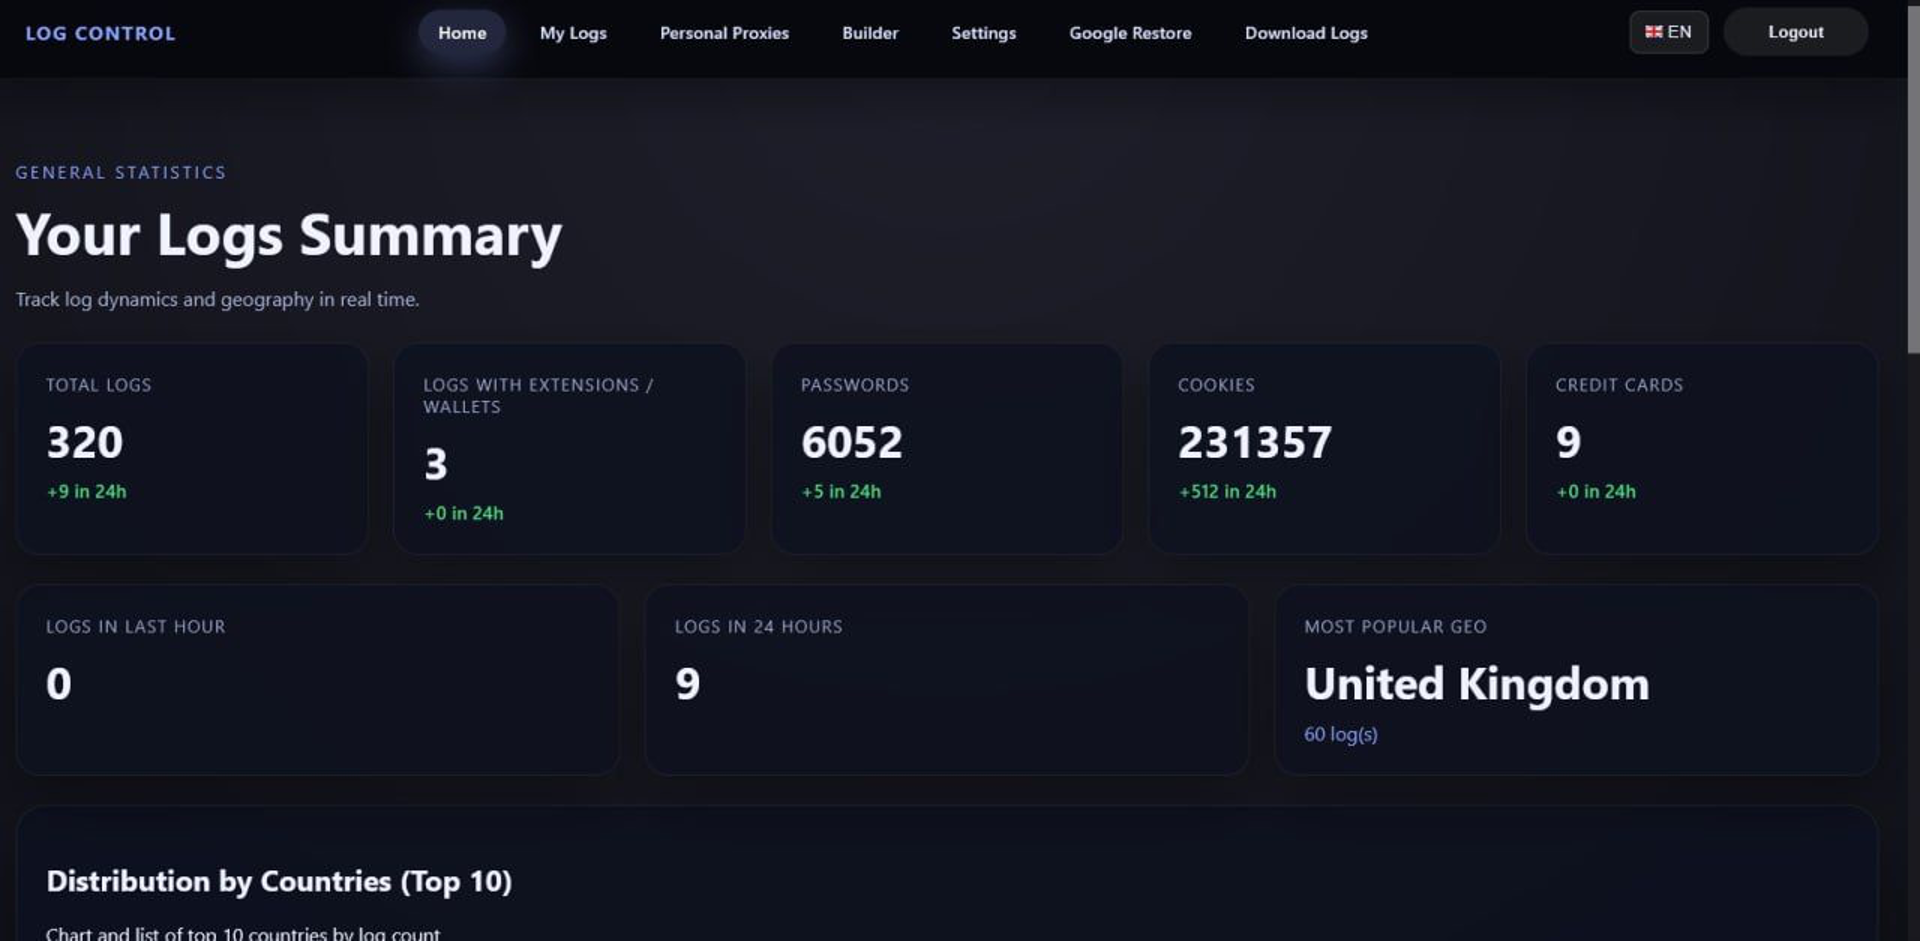Select the Credit Cards statistics card
The image size is (1920, 942).
coord(1701,448)
